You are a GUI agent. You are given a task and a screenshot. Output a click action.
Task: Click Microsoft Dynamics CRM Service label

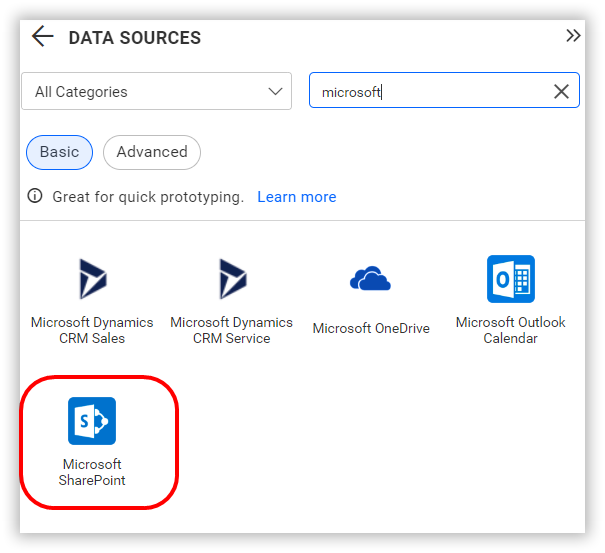pos(232,330)
